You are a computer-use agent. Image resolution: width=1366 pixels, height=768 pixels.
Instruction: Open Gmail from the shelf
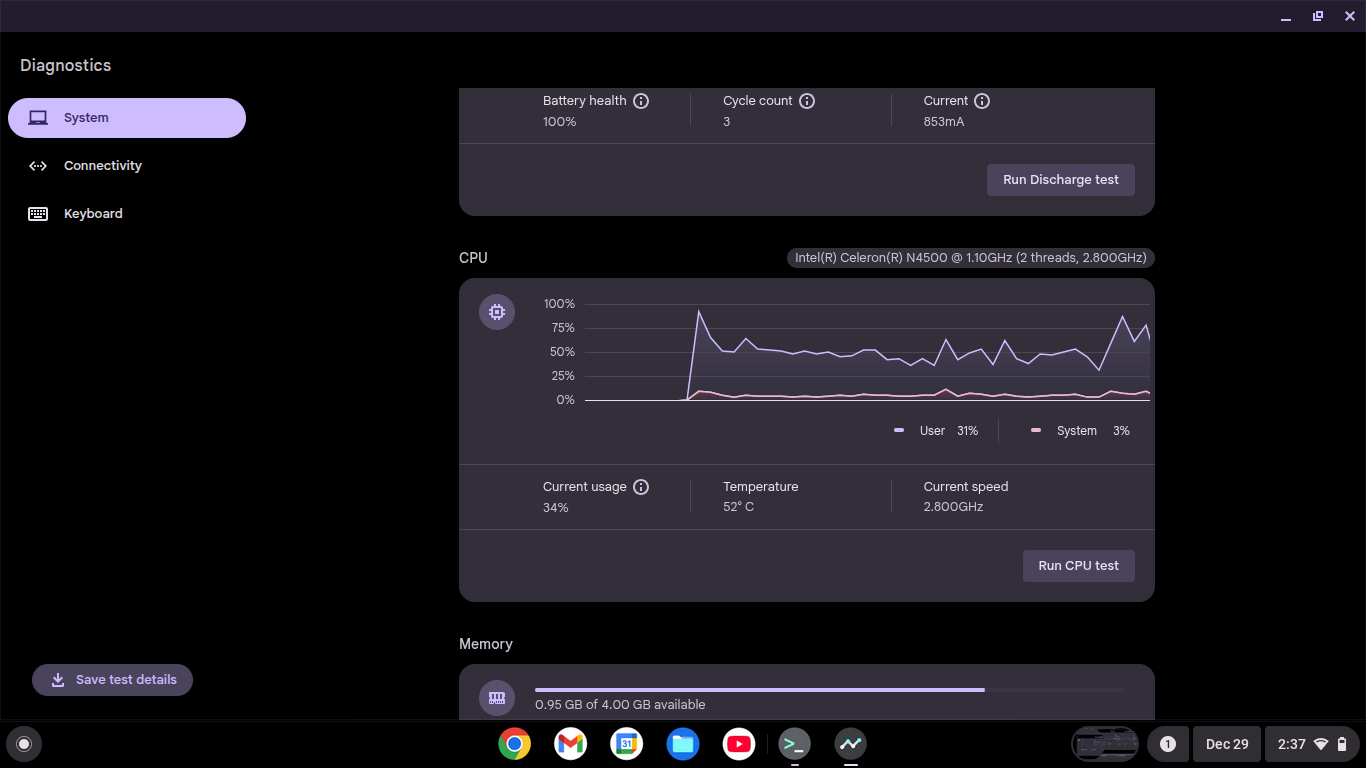click(x=571, y=744)
